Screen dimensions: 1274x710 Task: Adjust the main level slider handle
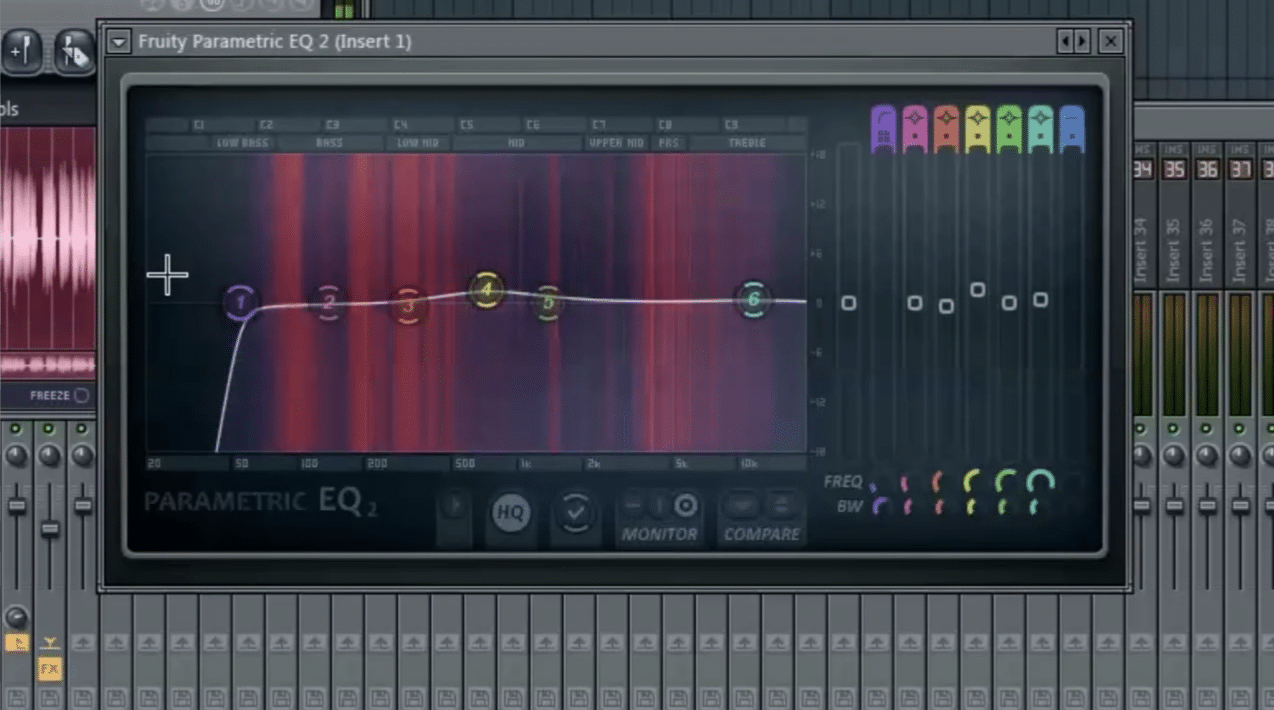click(849, 302)
